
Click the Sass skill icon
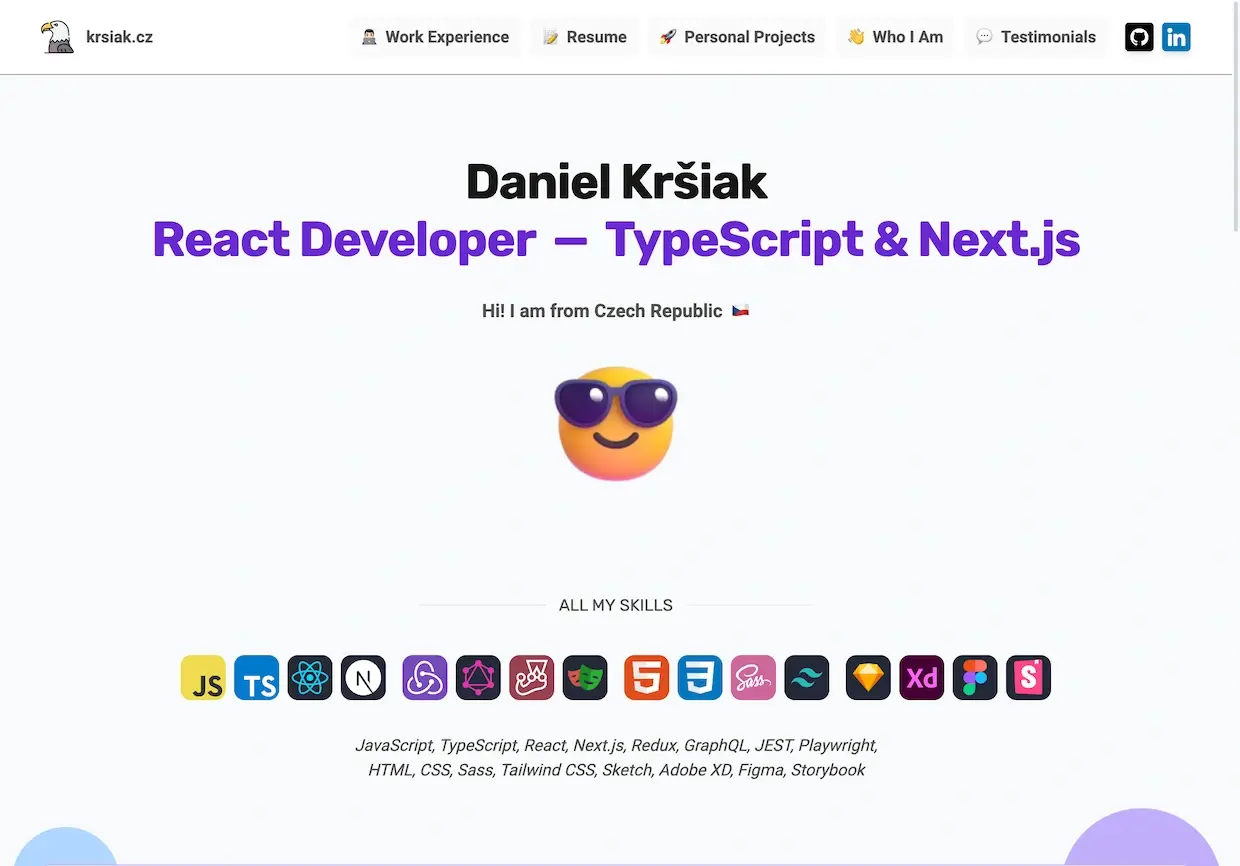[753, 678]
